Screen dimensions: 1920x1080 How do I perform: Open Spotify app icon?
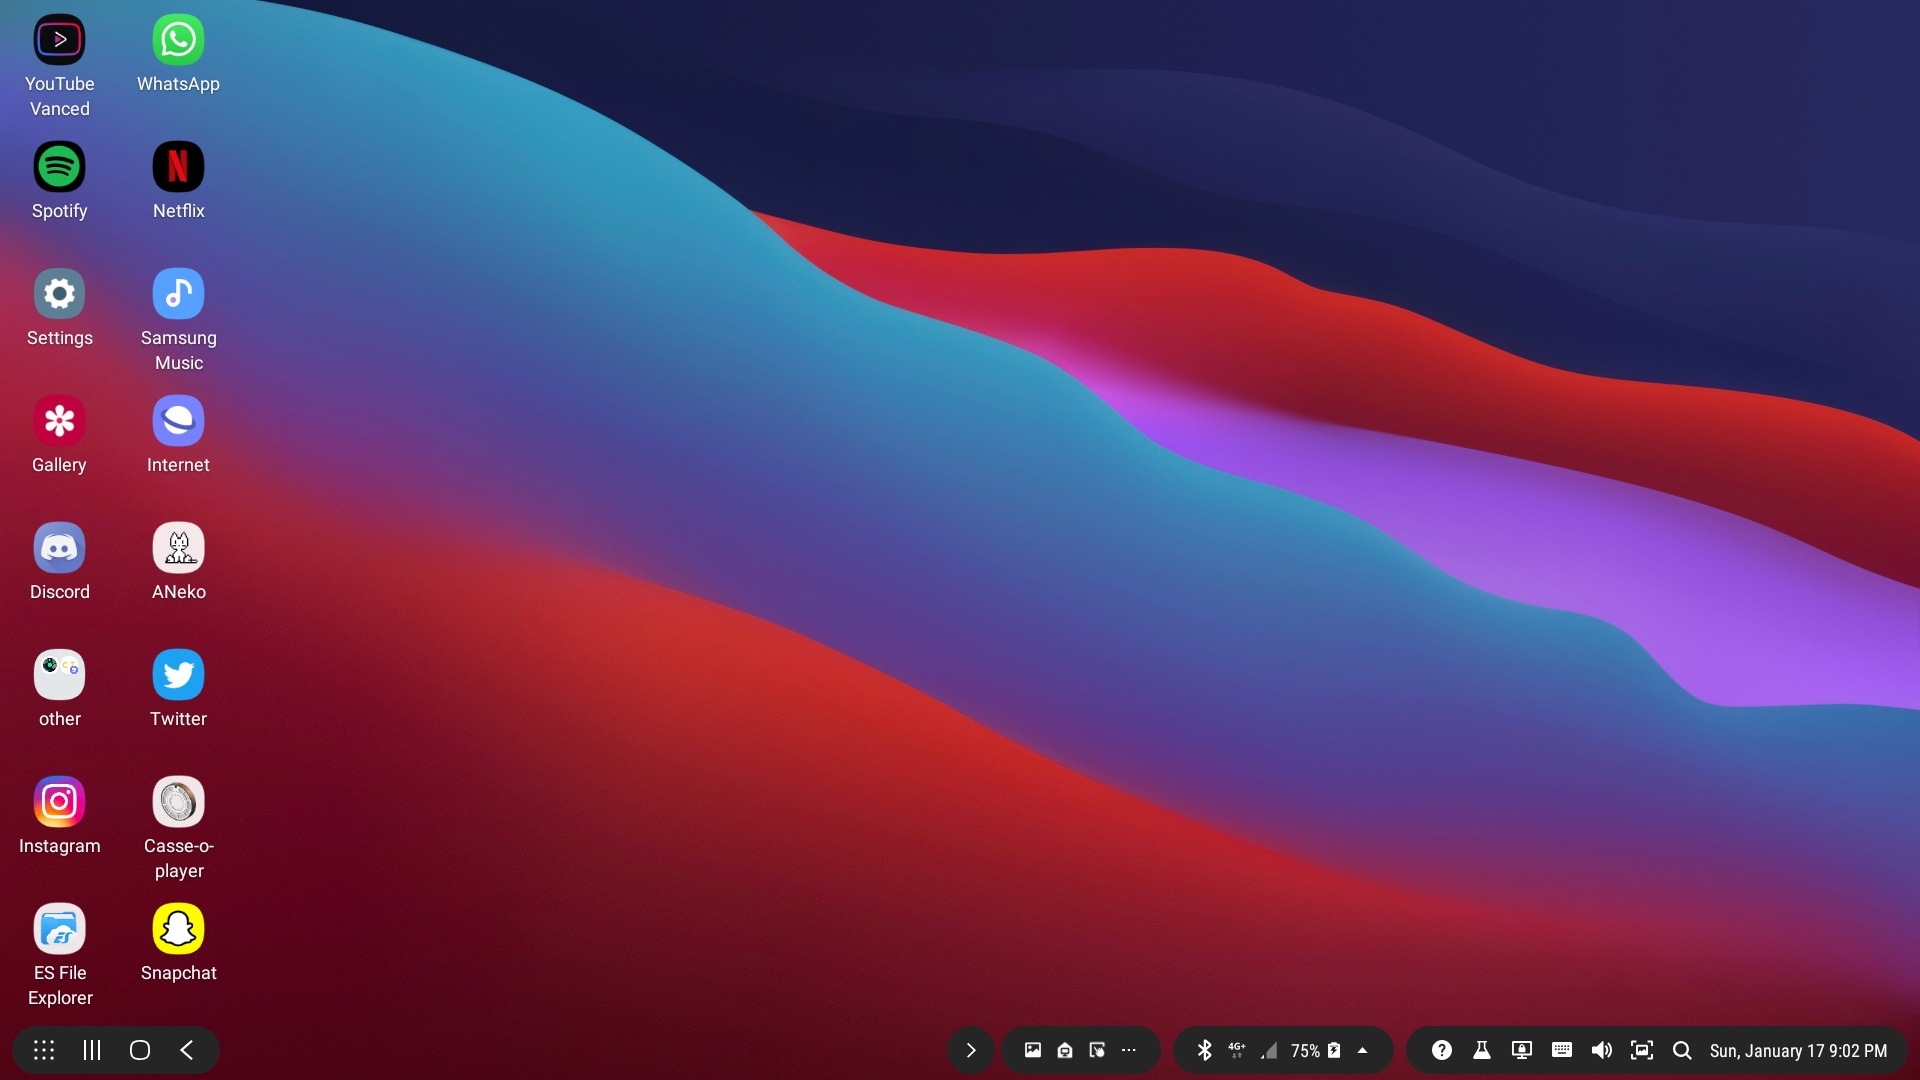60,167
